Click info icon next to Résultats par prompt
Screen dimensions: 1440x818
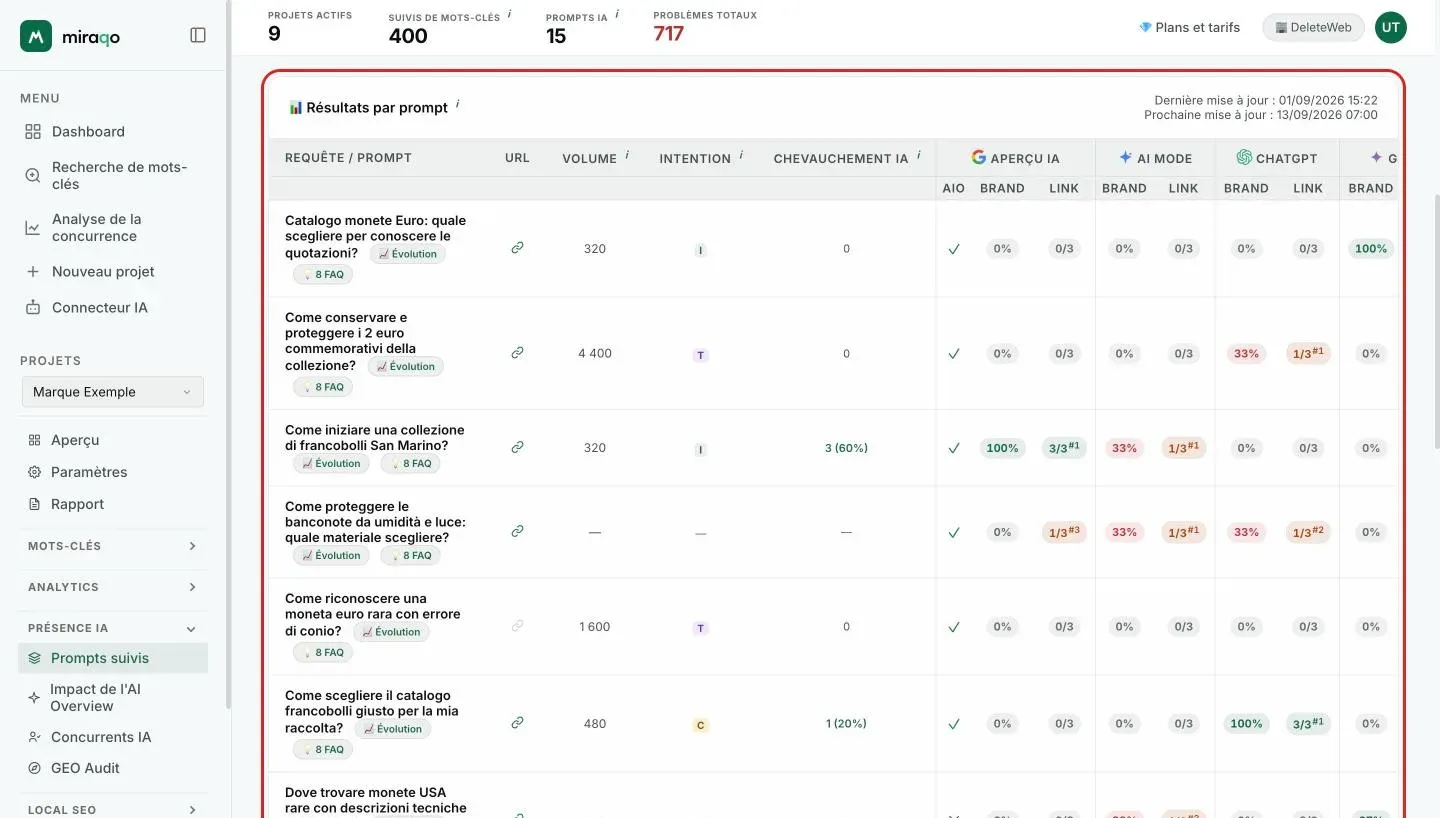tap(457, 103)
